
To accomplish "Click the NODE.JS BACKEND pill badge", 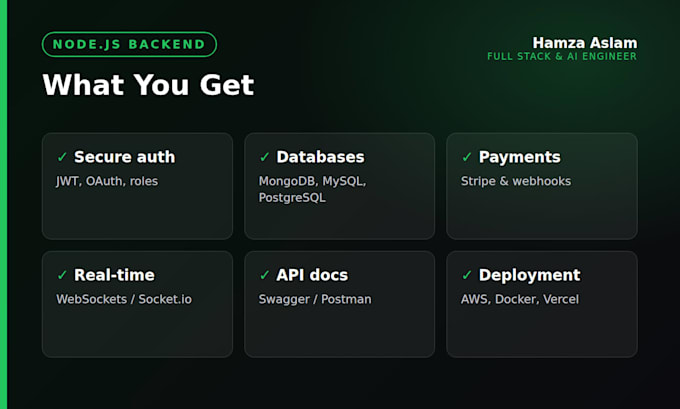I will coord(129,44).
